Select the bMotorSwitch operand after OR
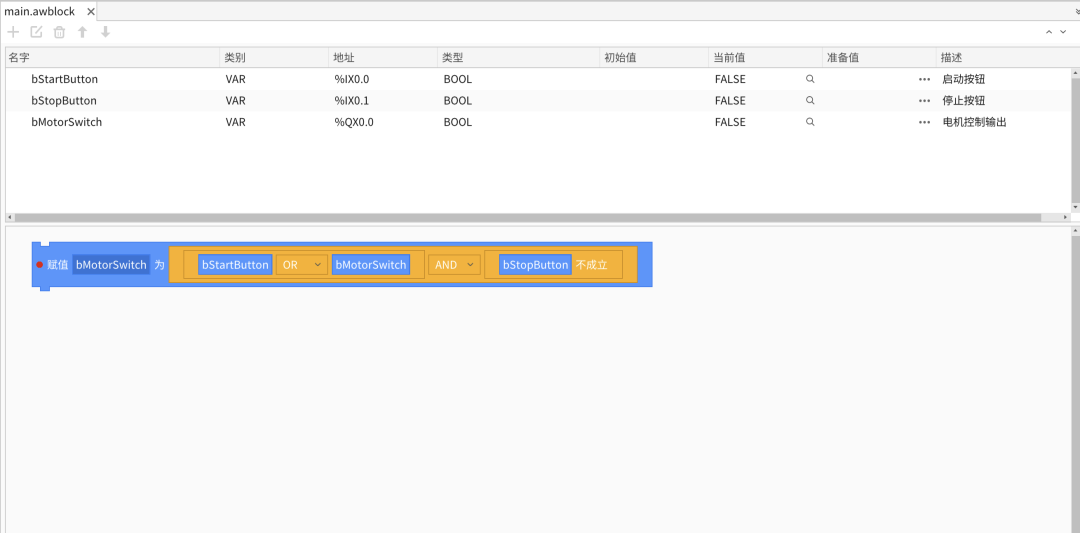Image resolution: width=1080 pixels, height=533 pixels. 371,264
